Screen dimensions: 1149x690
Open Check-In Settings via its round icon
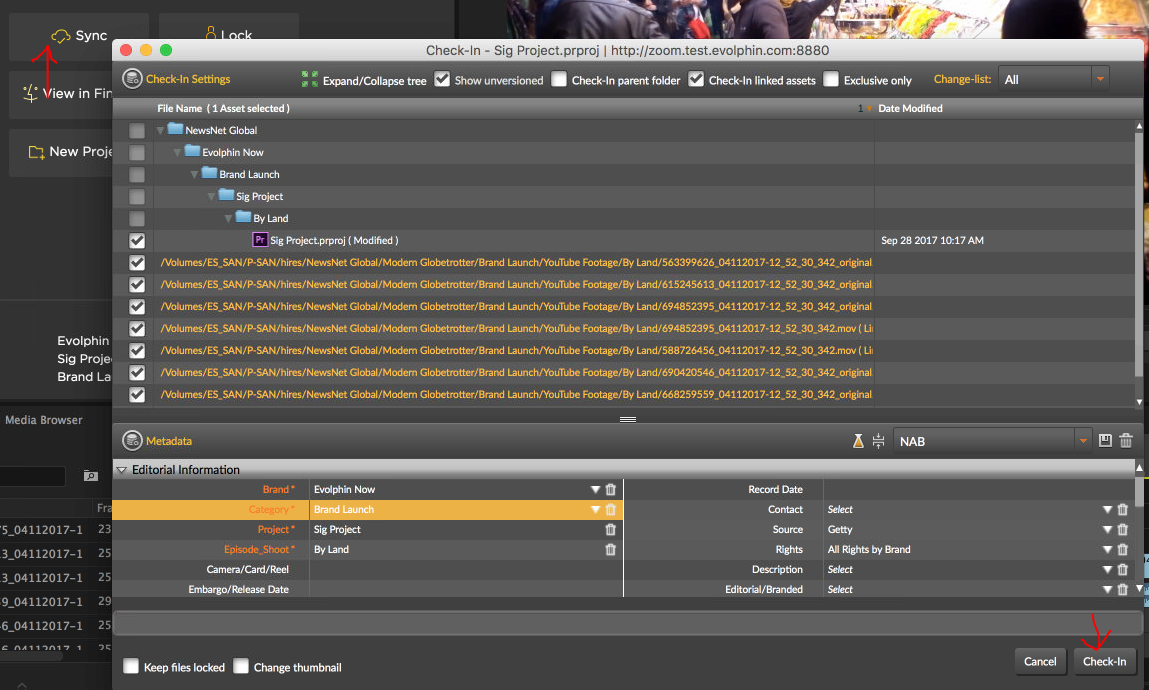point(132,78)
